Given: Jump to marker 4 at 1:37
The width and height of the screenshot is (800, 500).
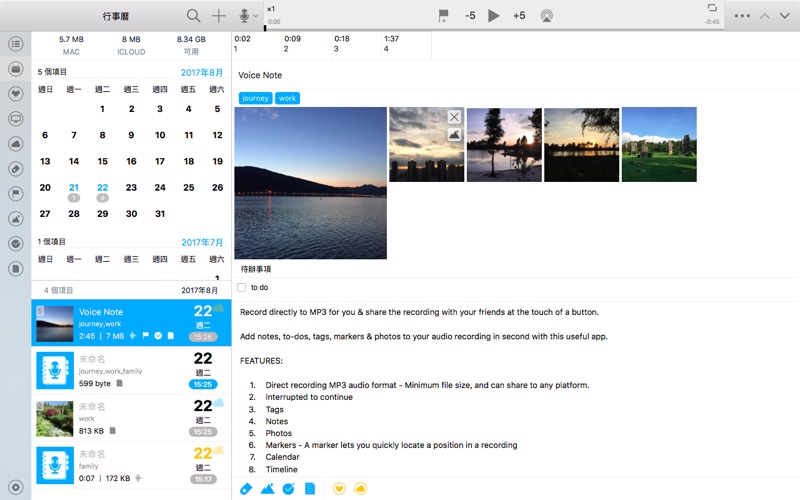Looking at the screenshot, I should pos(407,44).
